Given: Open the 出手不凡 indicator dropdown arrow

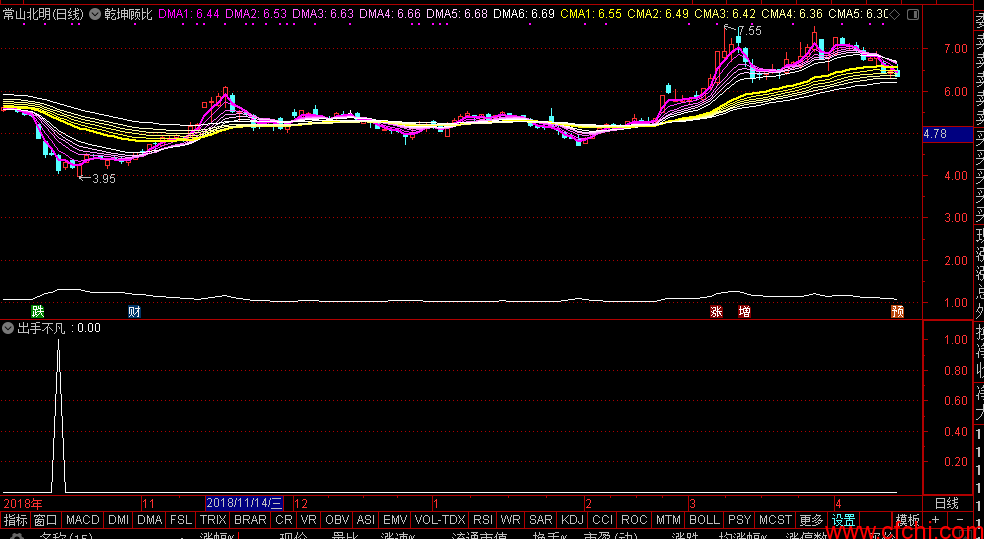Looking at the screenshot, I should (8, 328).
